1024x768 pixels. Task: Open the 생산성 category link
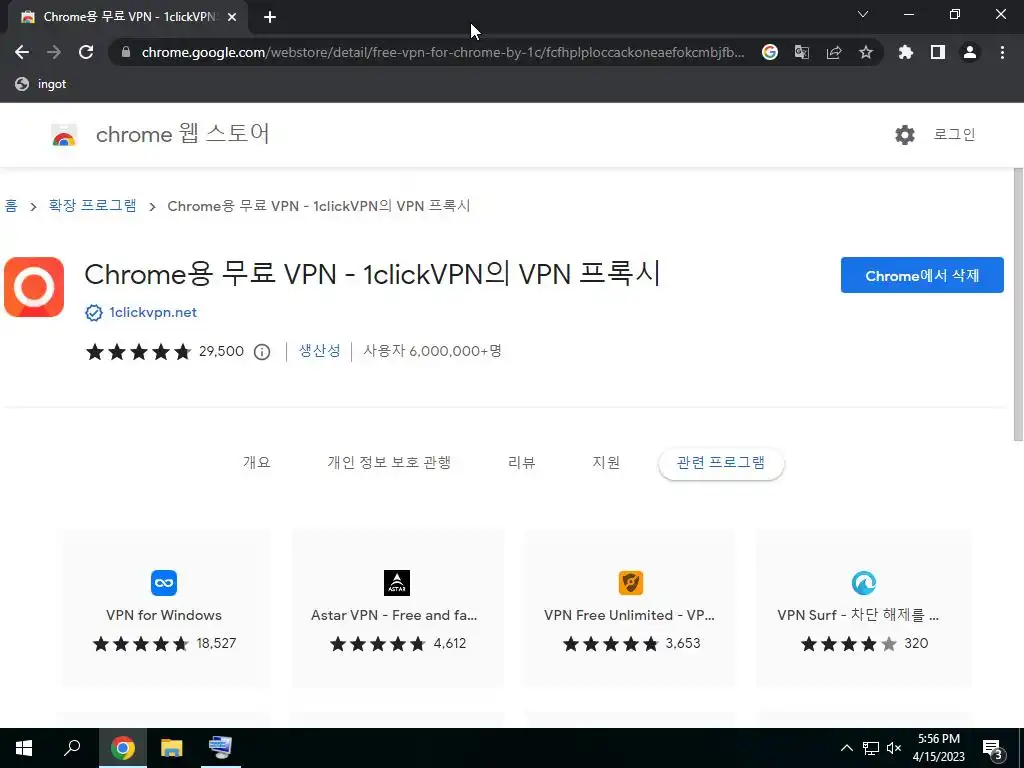(x=319, y=351)
